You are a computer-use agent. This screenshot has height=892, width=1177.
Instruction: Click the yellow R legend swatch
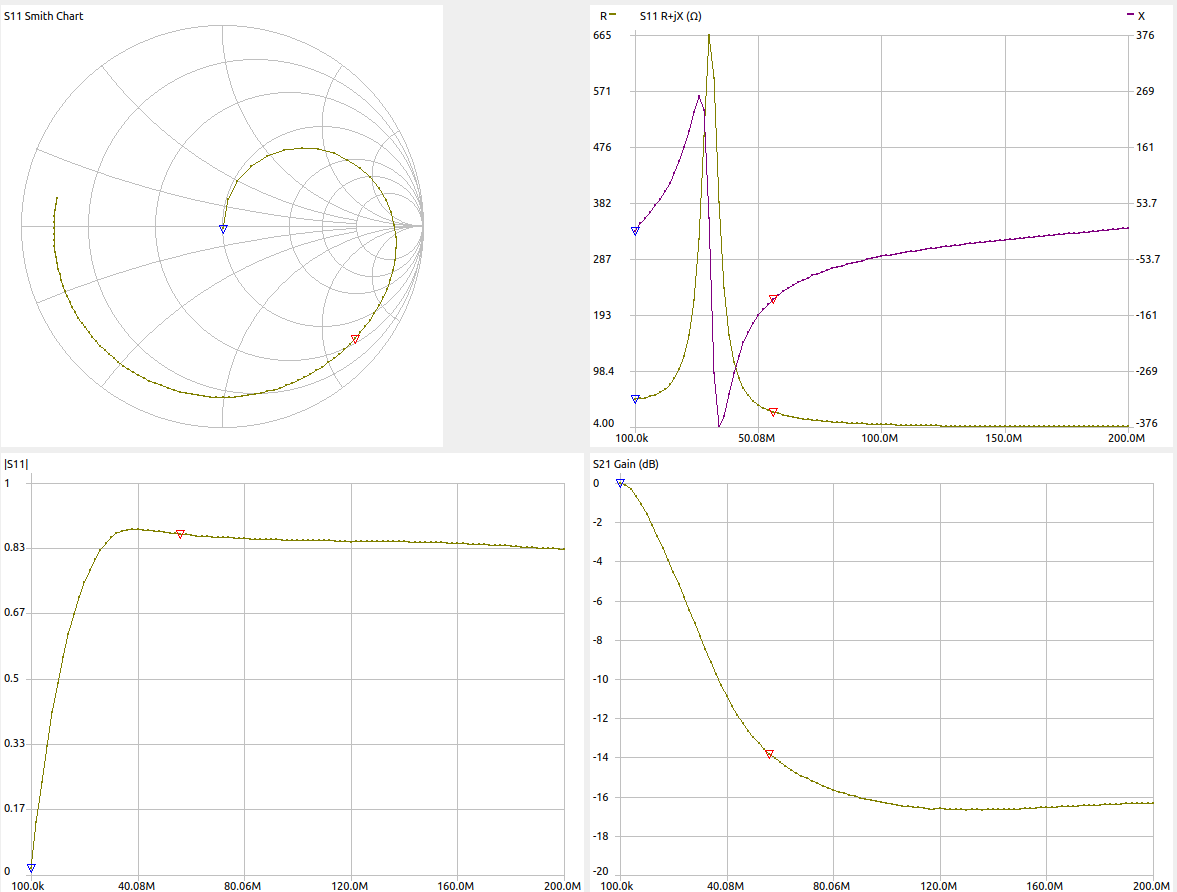[x=612, y=16]
